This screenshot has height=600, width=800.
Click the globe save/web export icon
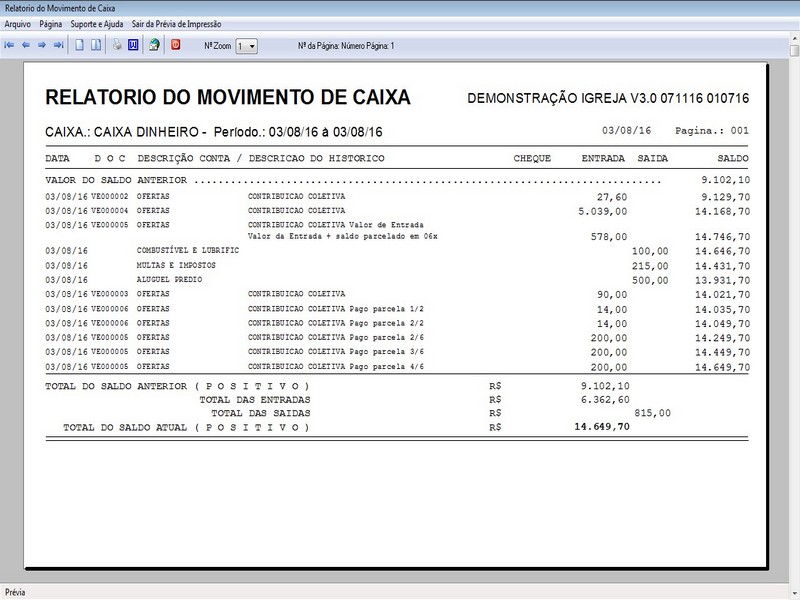click(x=154, y=45)
